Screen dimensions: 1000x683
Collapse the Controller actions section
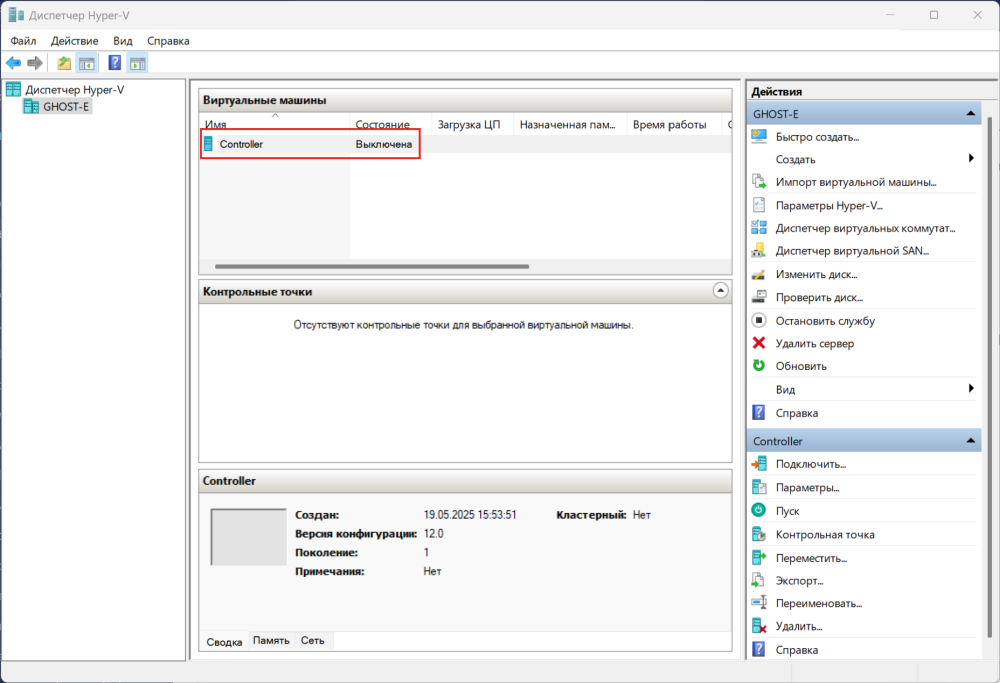(x=971, y=441)
